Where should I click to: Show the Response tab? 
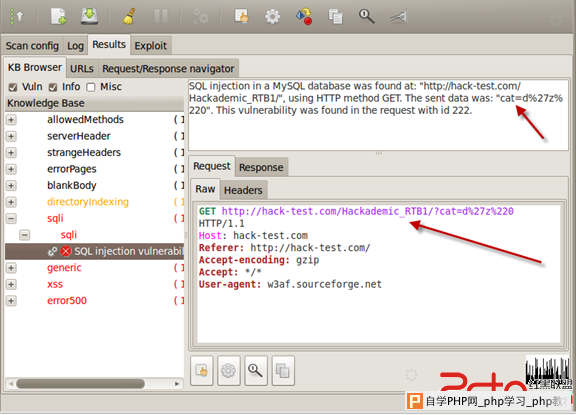261,167
